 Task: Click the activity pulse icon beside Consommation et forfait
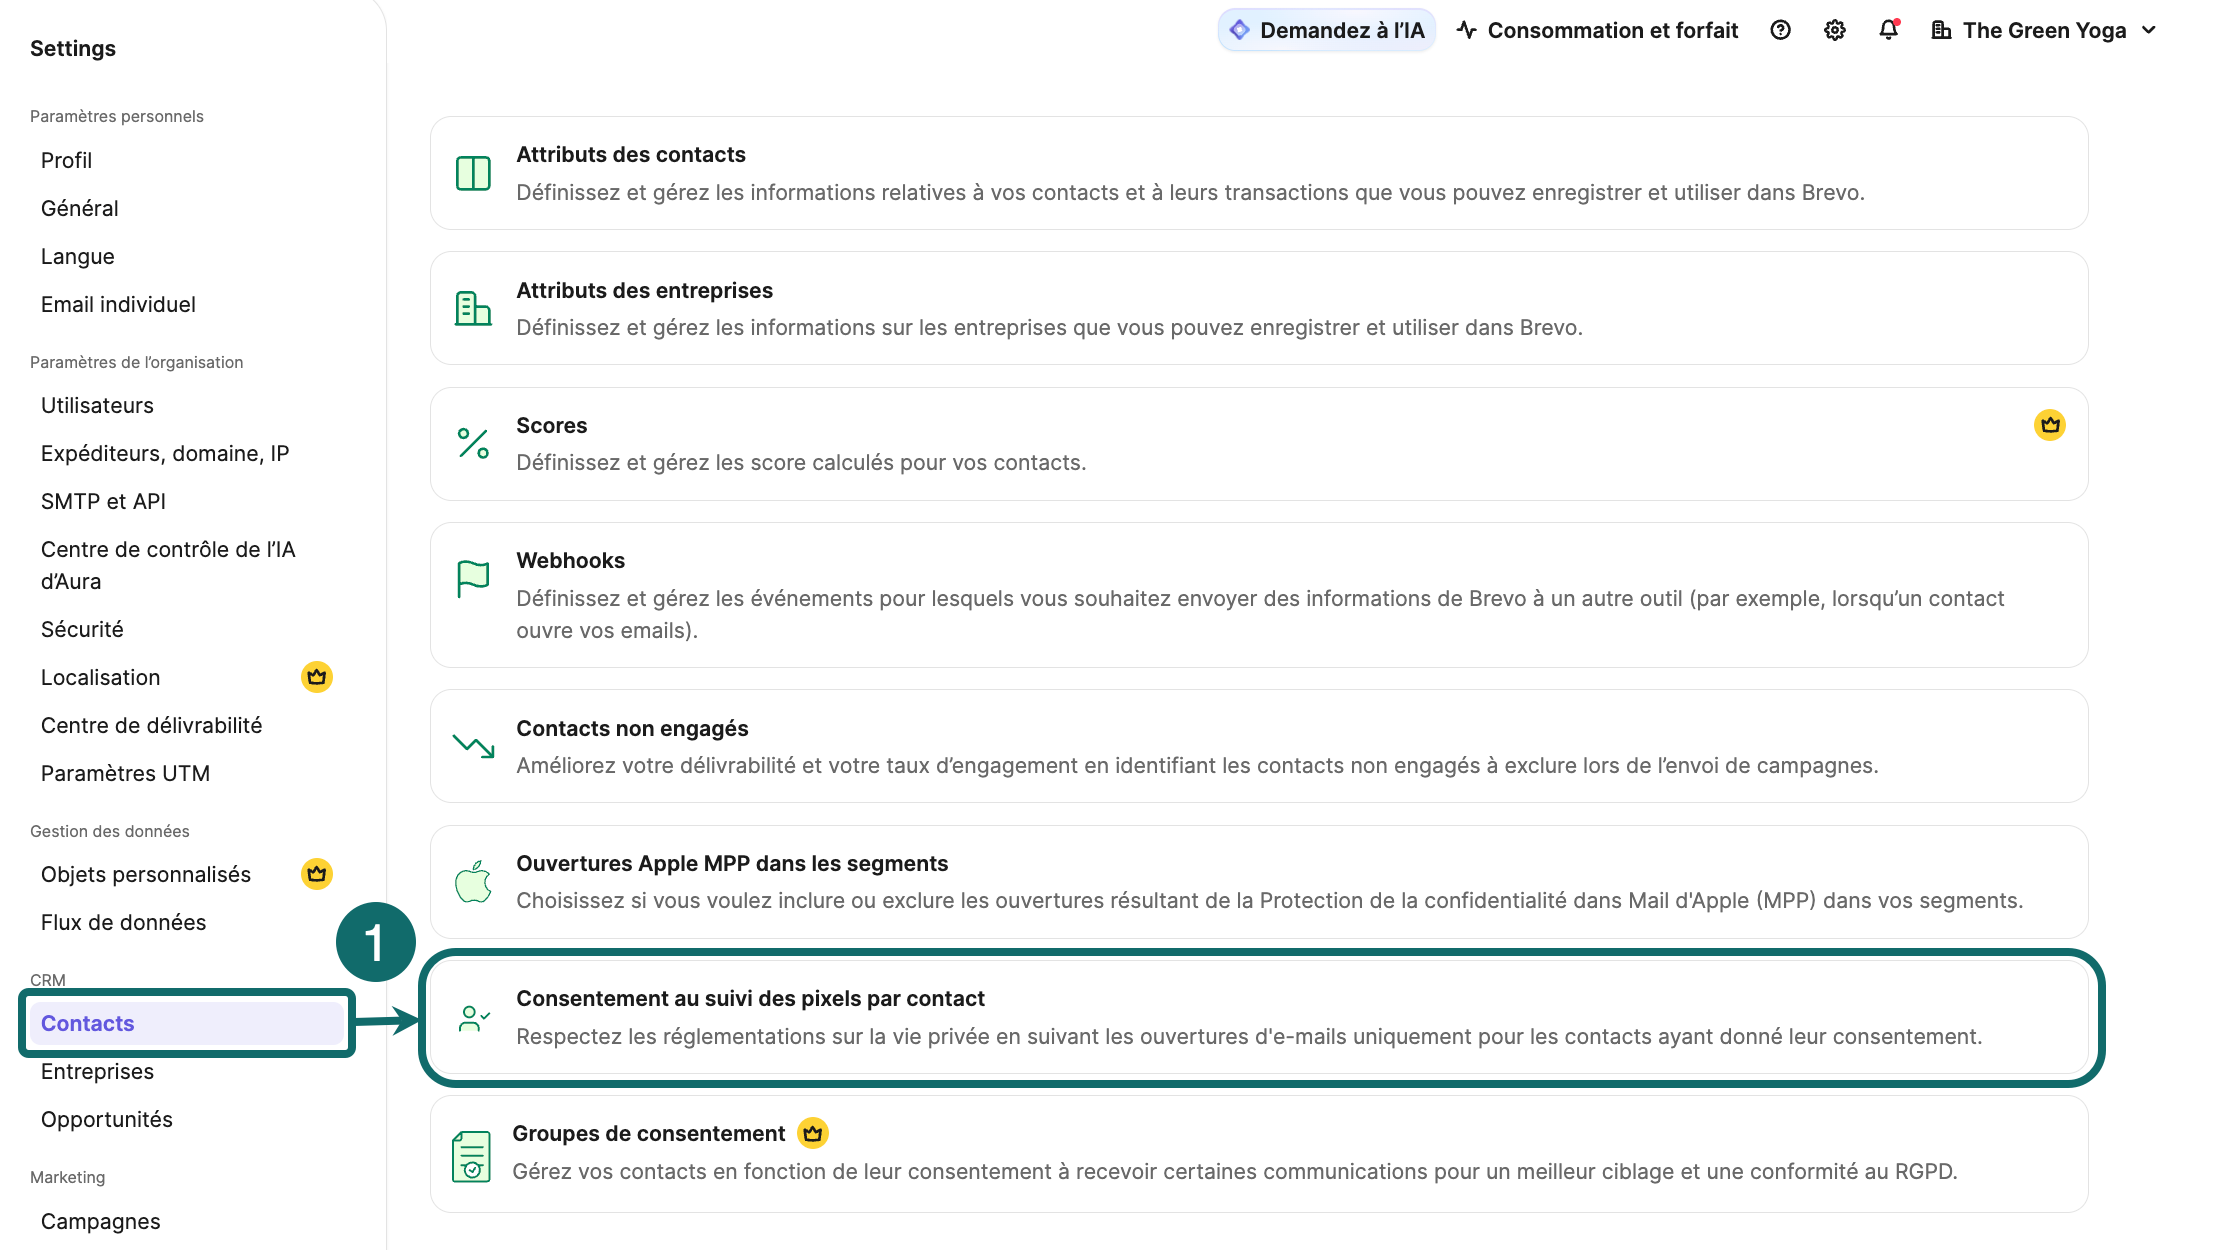pos(1467,30)
